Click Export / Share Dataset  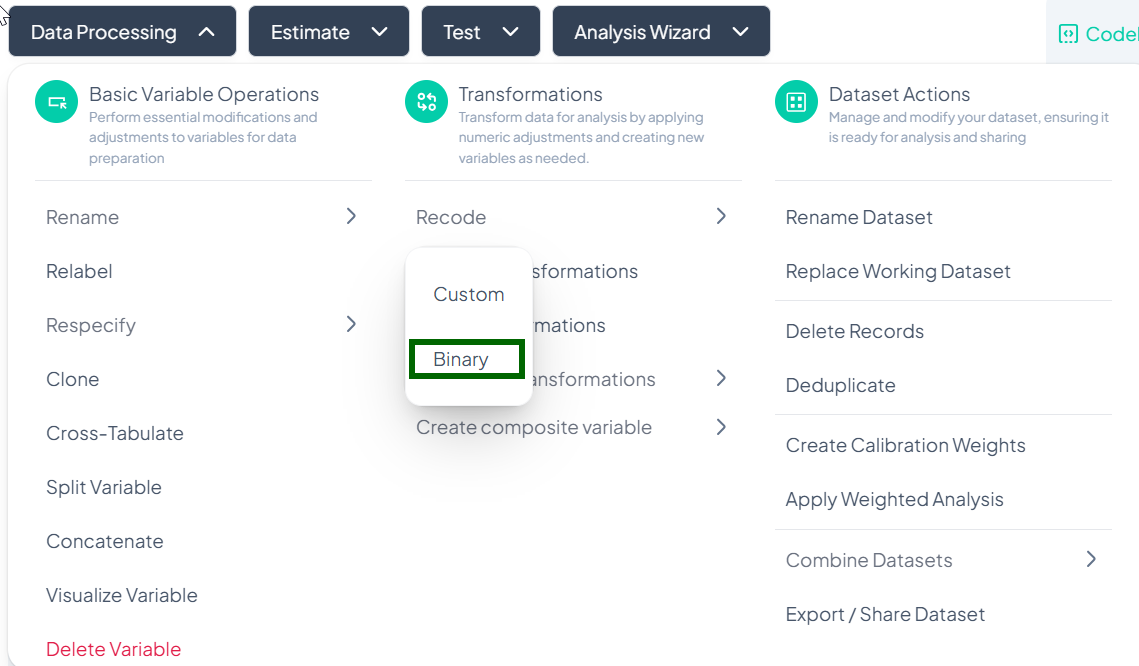click(885, 614)
